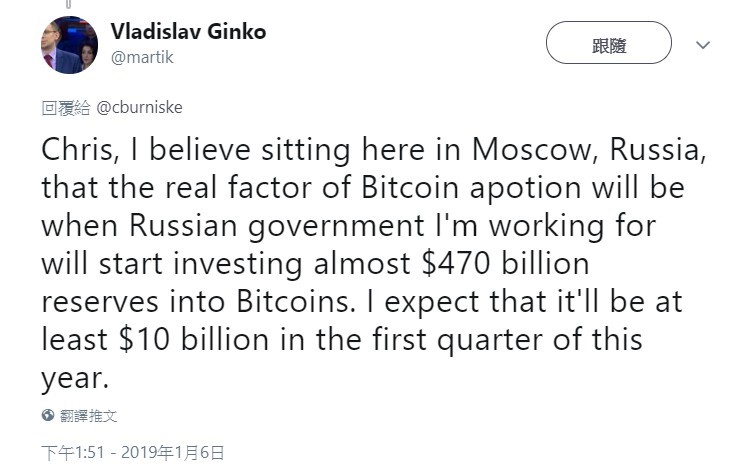Click the @martik handle
This screenshot has width=753, height=476.
click(142, 57)
